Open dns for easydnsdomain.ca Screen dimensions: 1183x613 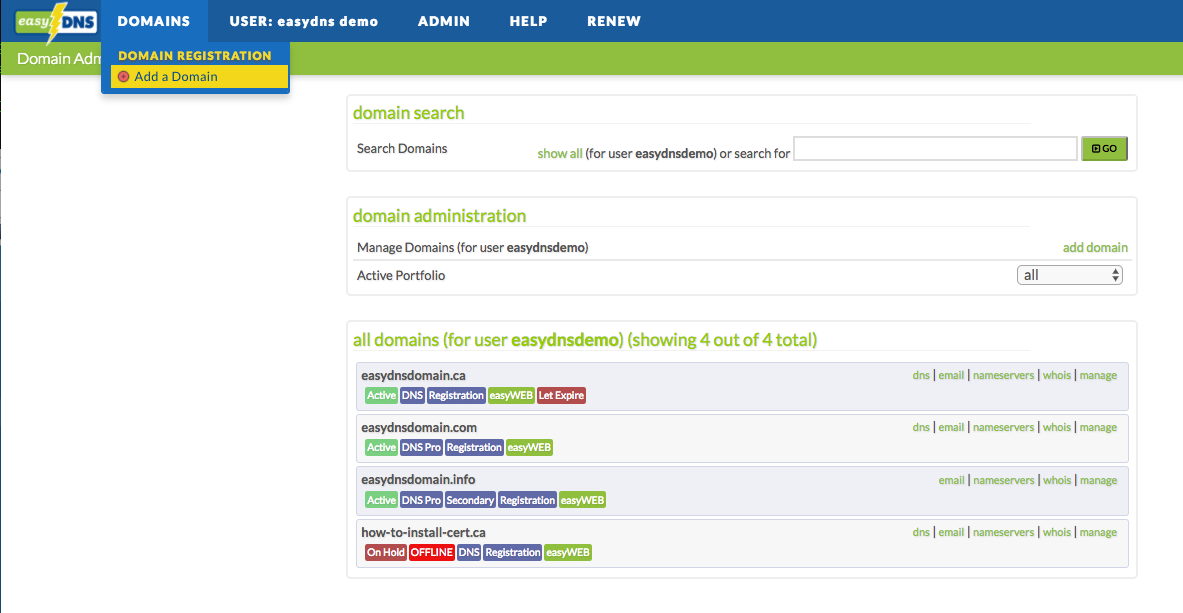click(x=921, y=375)
